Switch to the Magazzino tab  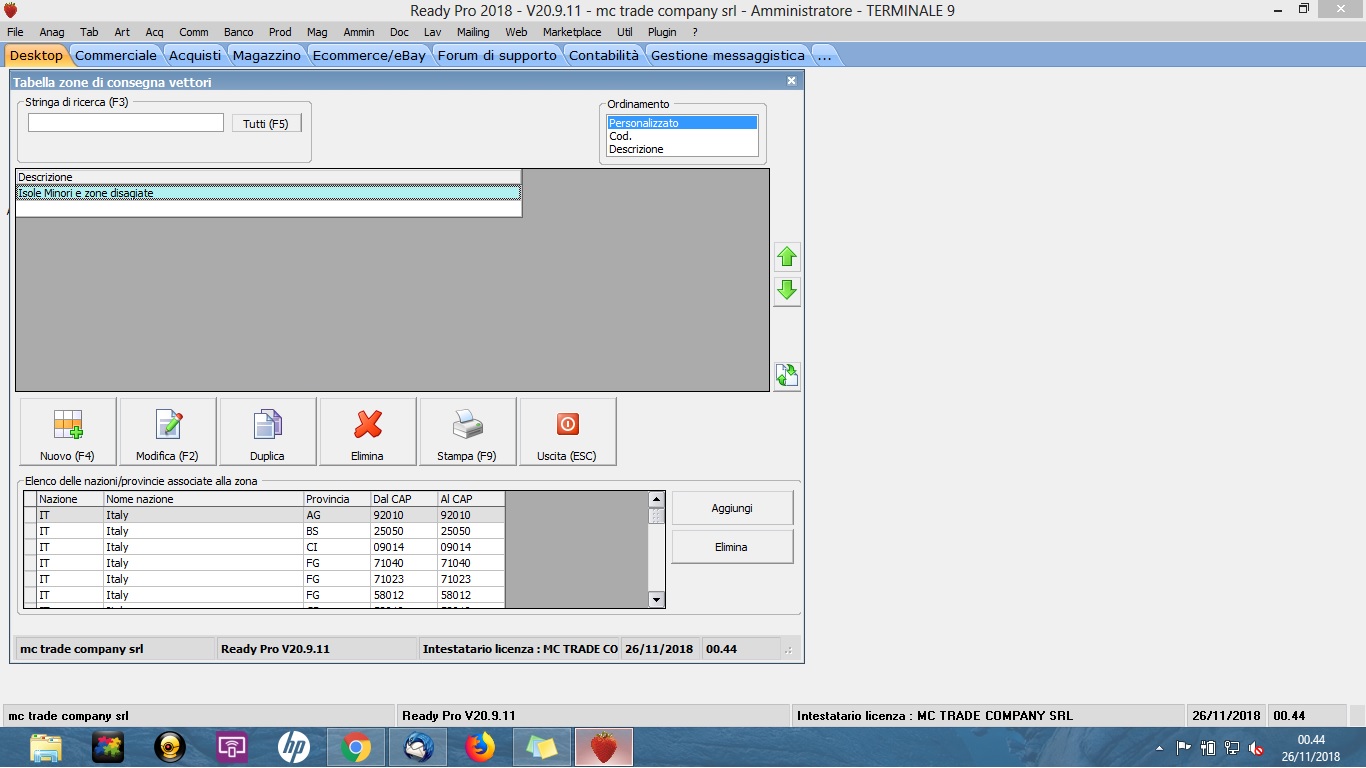pos(267,55)
